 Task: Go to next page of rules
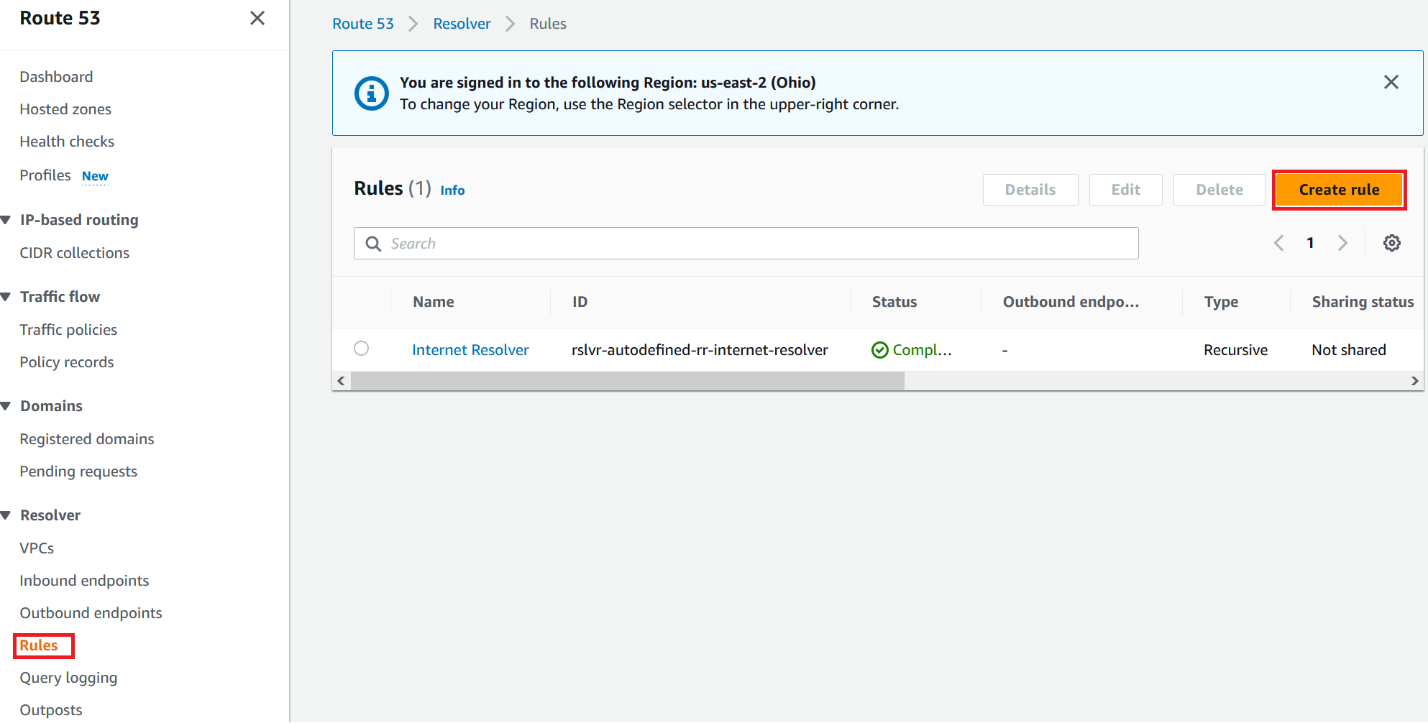coord(1342,243)
